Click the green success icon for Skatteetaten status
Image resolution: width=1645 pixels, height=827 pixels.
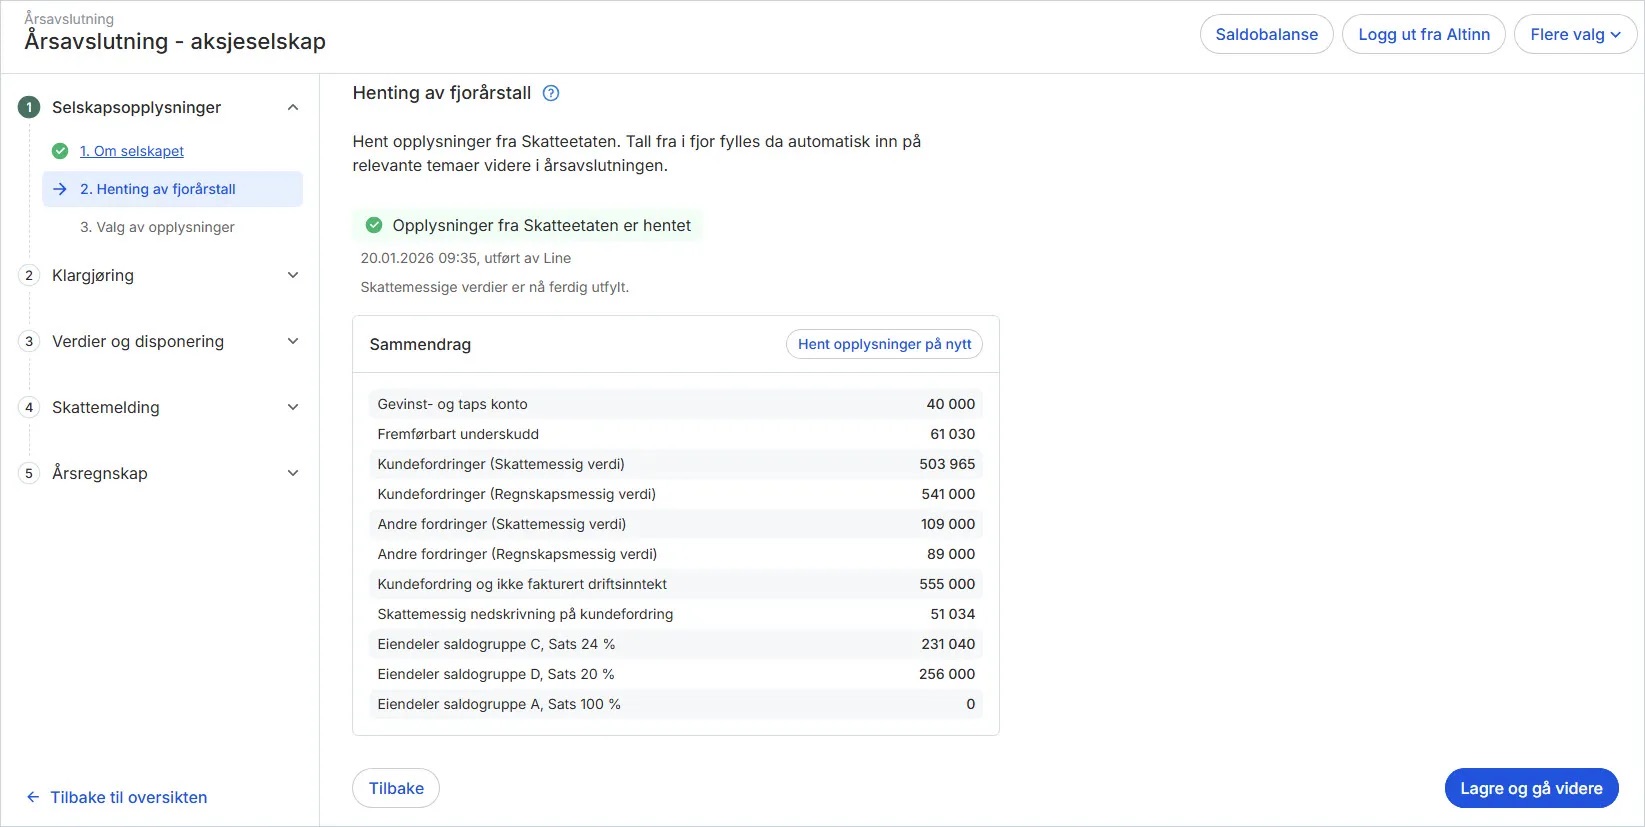pos(374,225)
